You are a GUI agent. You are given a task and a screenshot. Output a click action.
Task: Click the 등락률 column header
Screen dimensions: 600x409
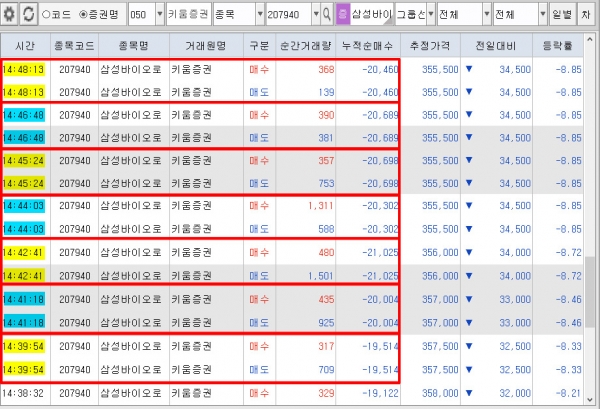tap(558, 46)
